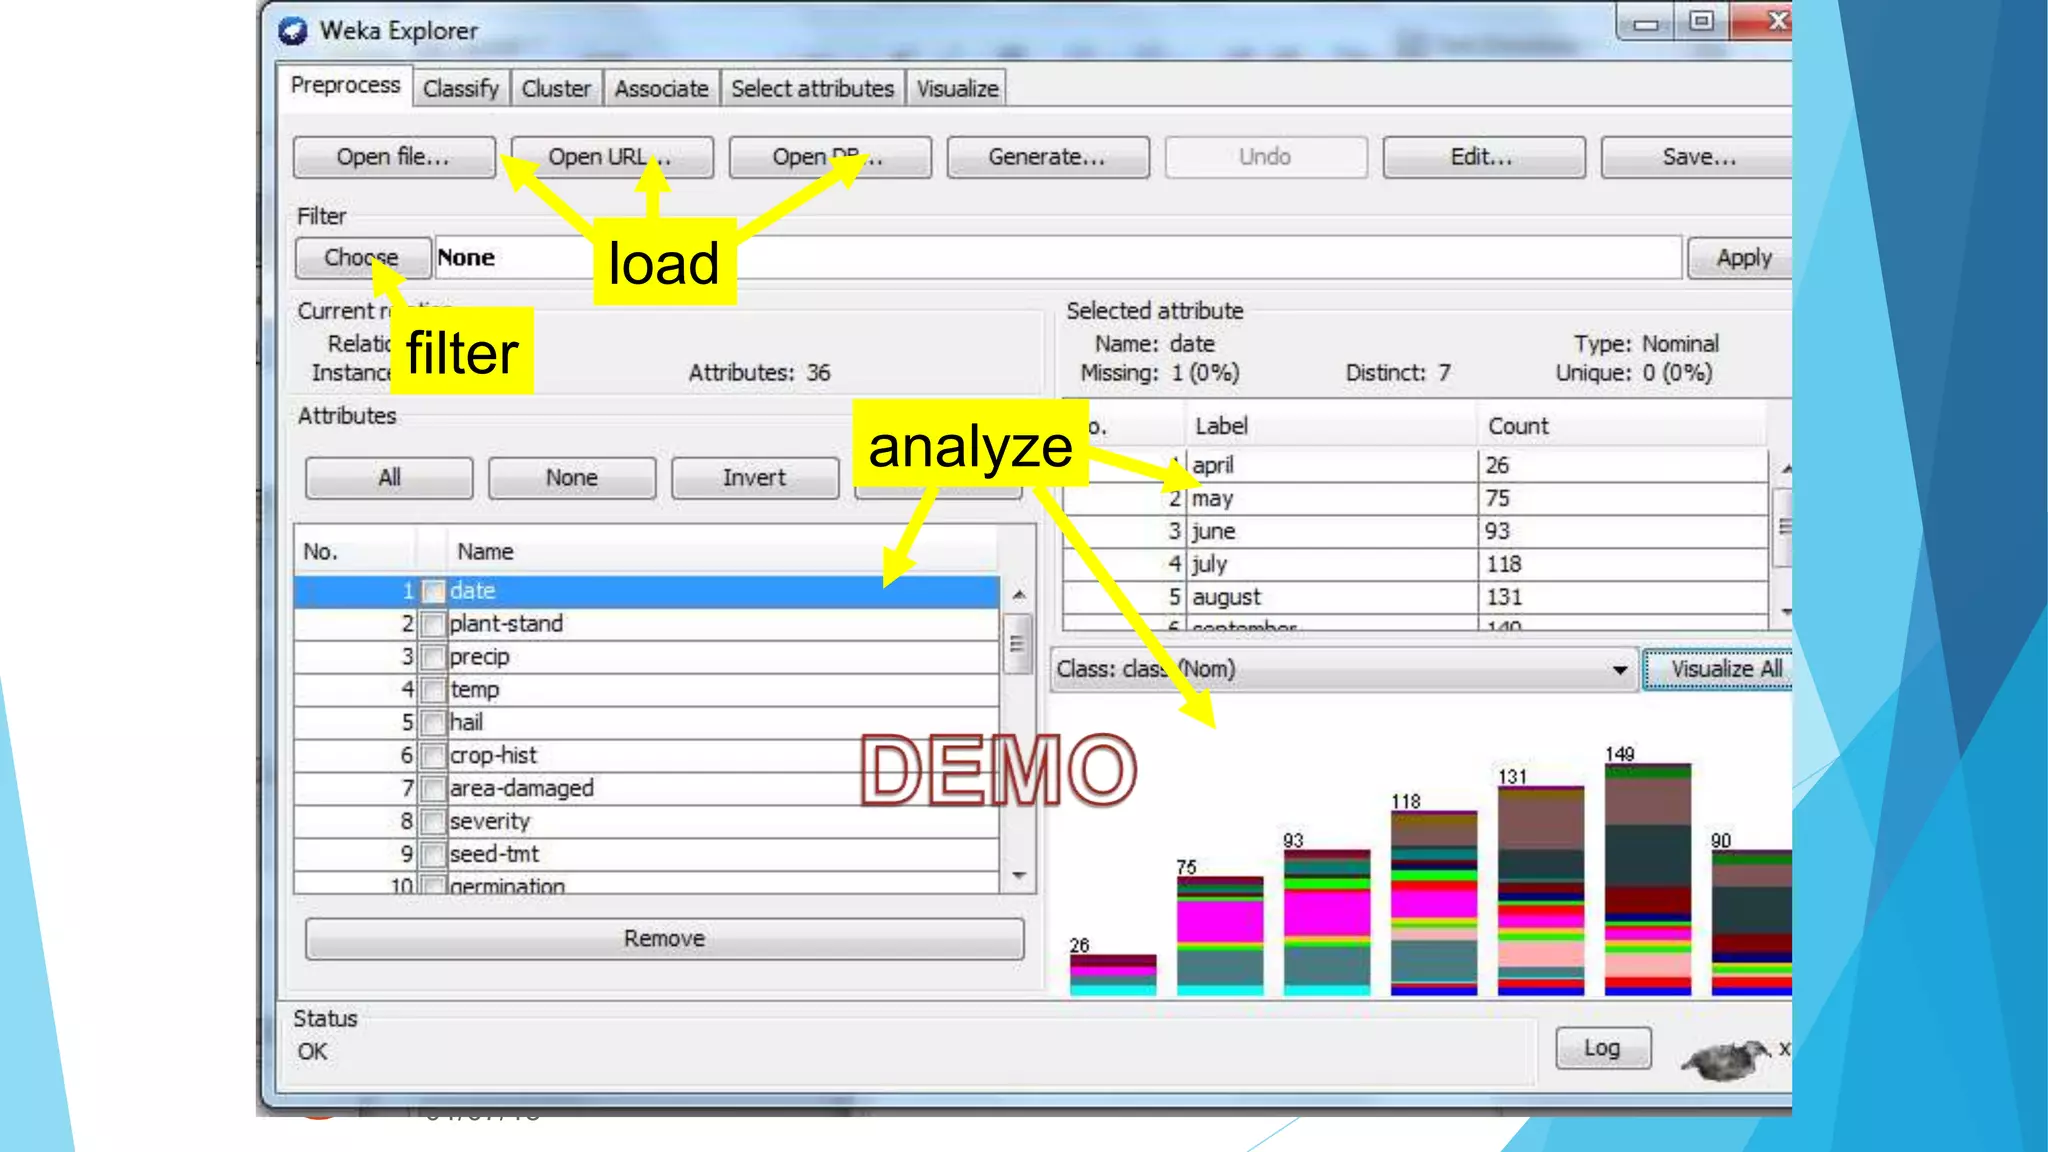The height and width of the screenshot is (1152, 2048).
Task: Click the Weka bird icon beside Log
Action: 1724,1059
